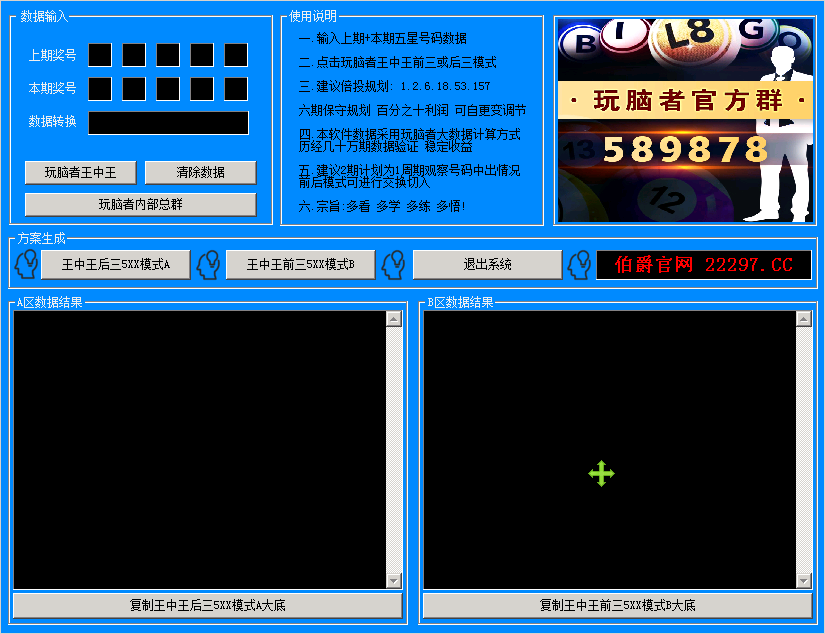Image resolution: width=825 pixels, height=634 pixels.
Task: Copy results with 复制王中王后三5XX模式A大底
Action: click(208, 606)
